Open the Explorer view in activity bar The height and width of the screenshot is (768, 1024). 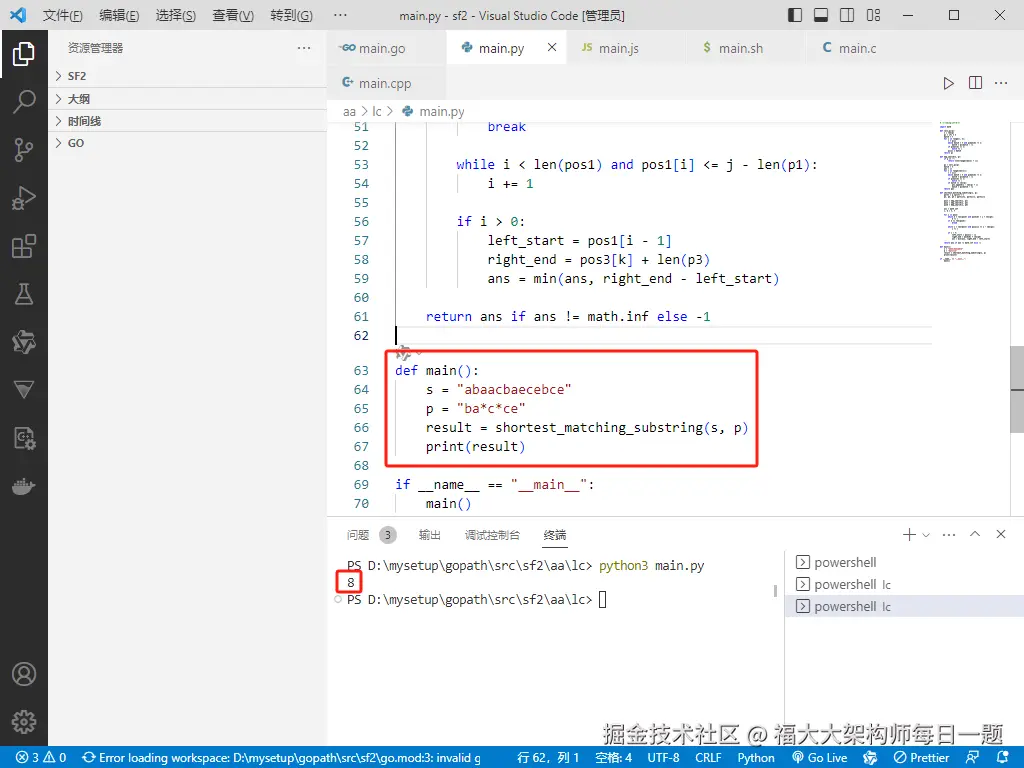click(x=24, y=54)
